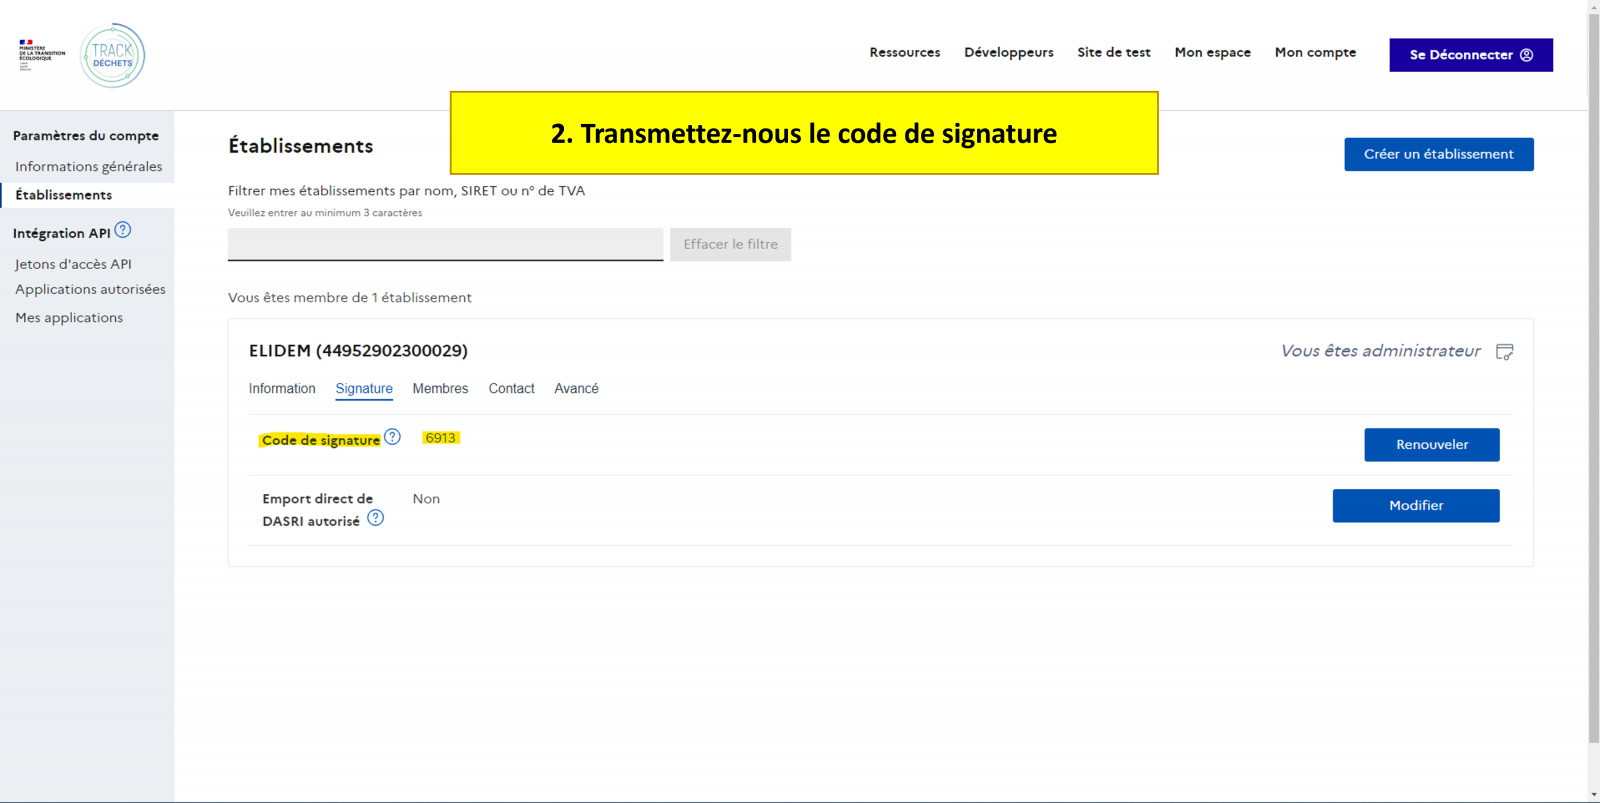
Task: Open Mon compte page
Action: pyautogui.click(x=1315, y=53)
